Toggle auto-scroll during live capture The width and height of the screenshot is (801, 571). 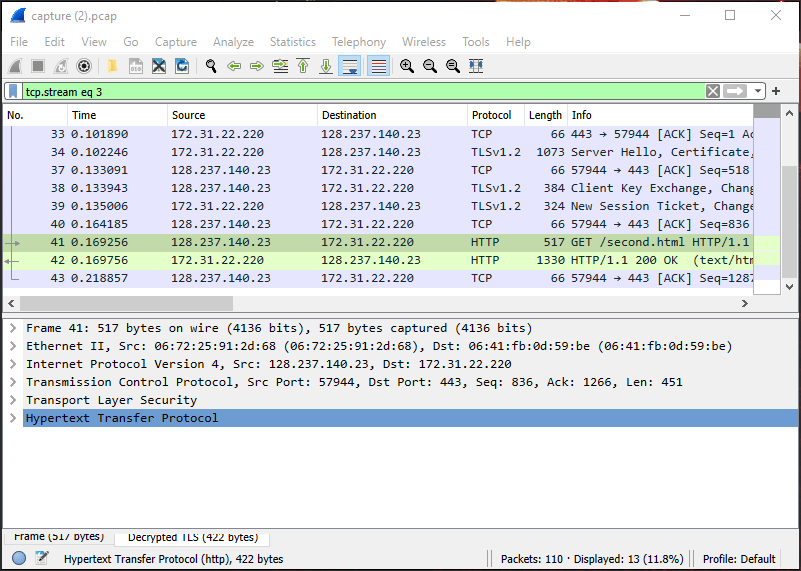tap(350, 66)
